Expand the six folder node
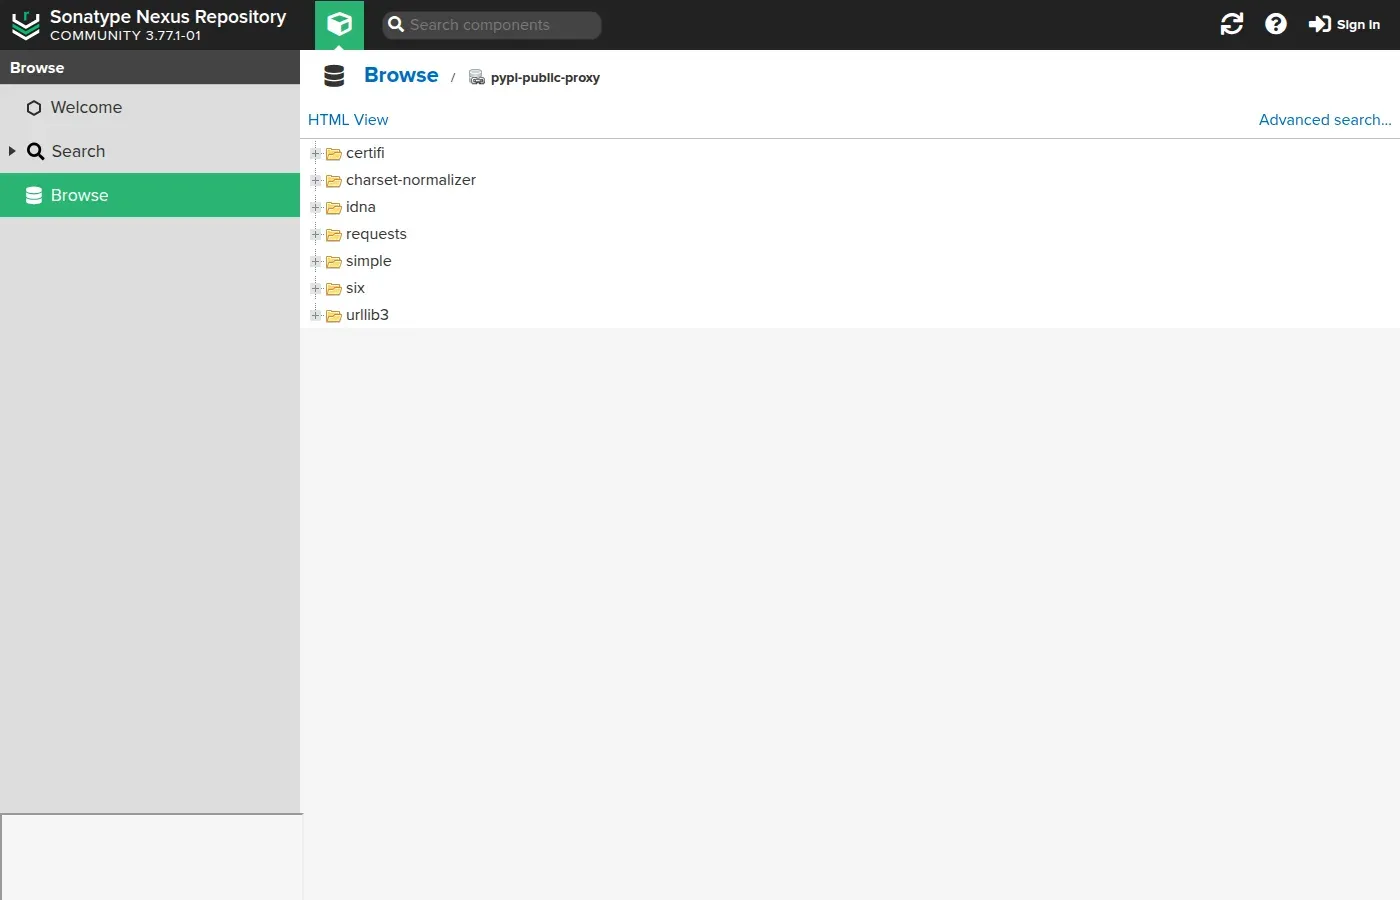This screenshot has height=900, width=1400. (x=316, y=288)
